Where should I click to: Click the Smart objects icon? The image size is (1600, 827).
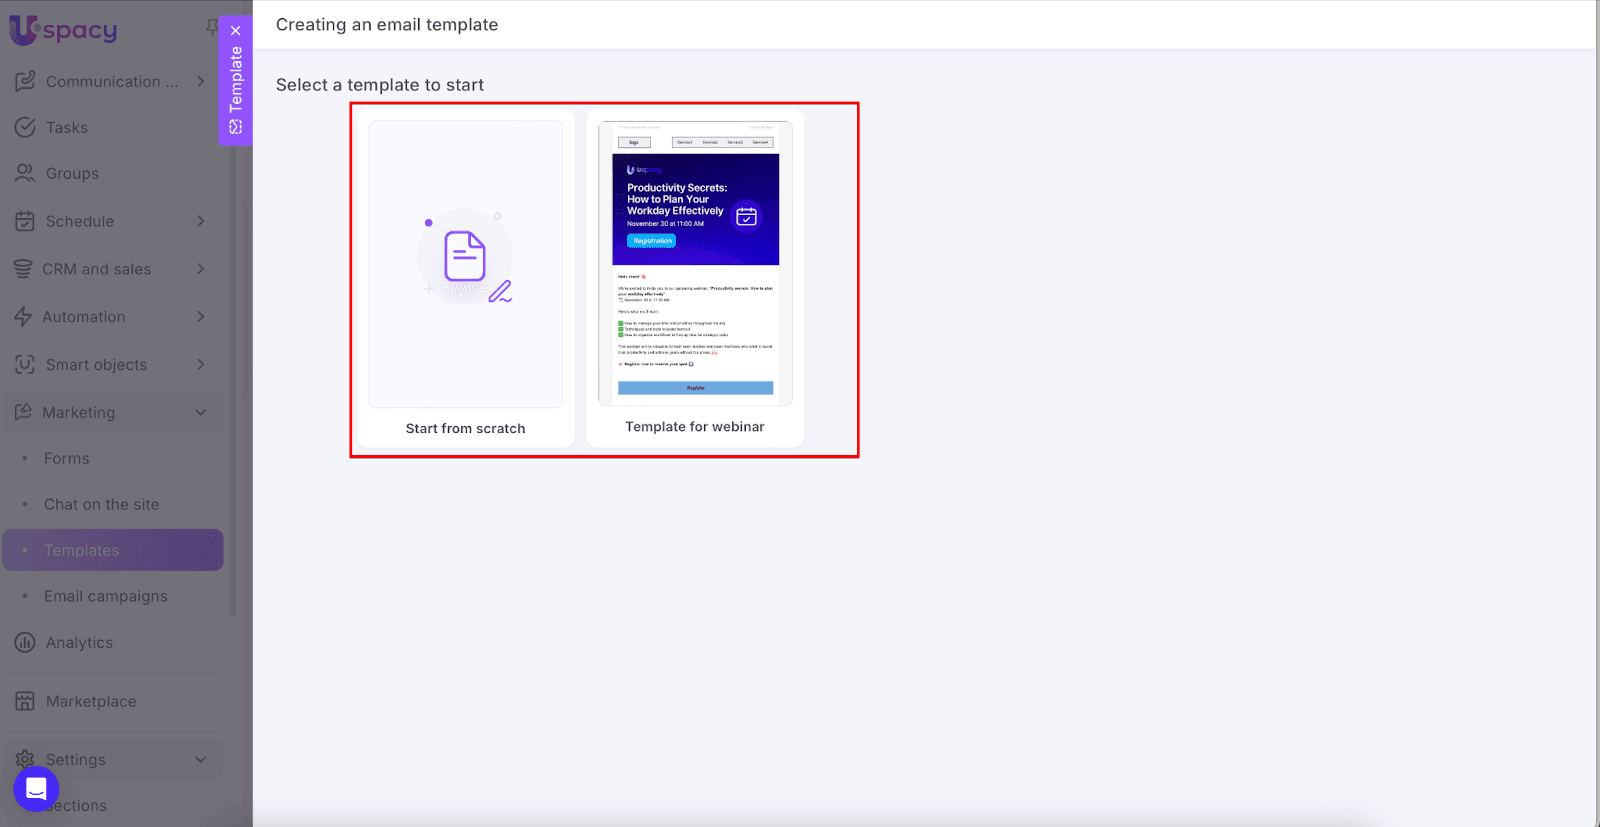click(x=25, y=365)
